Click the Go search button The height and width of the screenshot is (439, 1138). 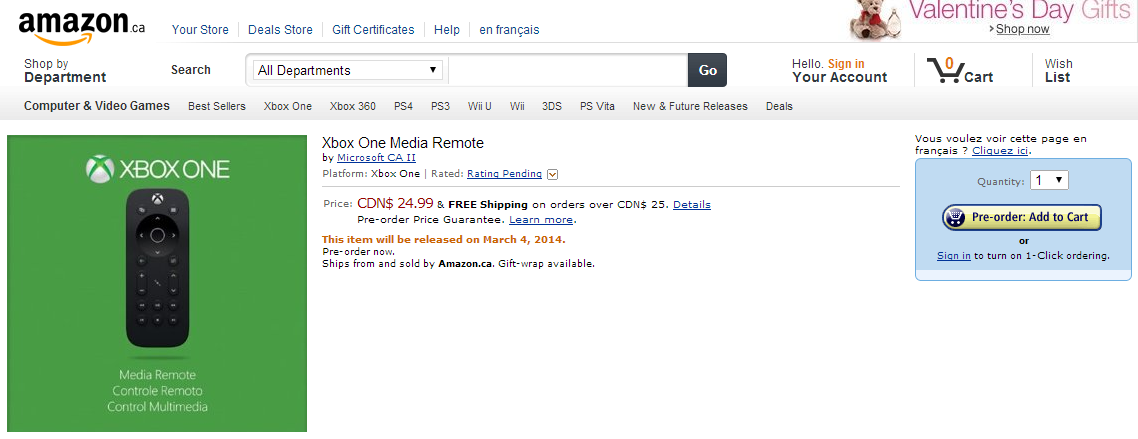708,70
